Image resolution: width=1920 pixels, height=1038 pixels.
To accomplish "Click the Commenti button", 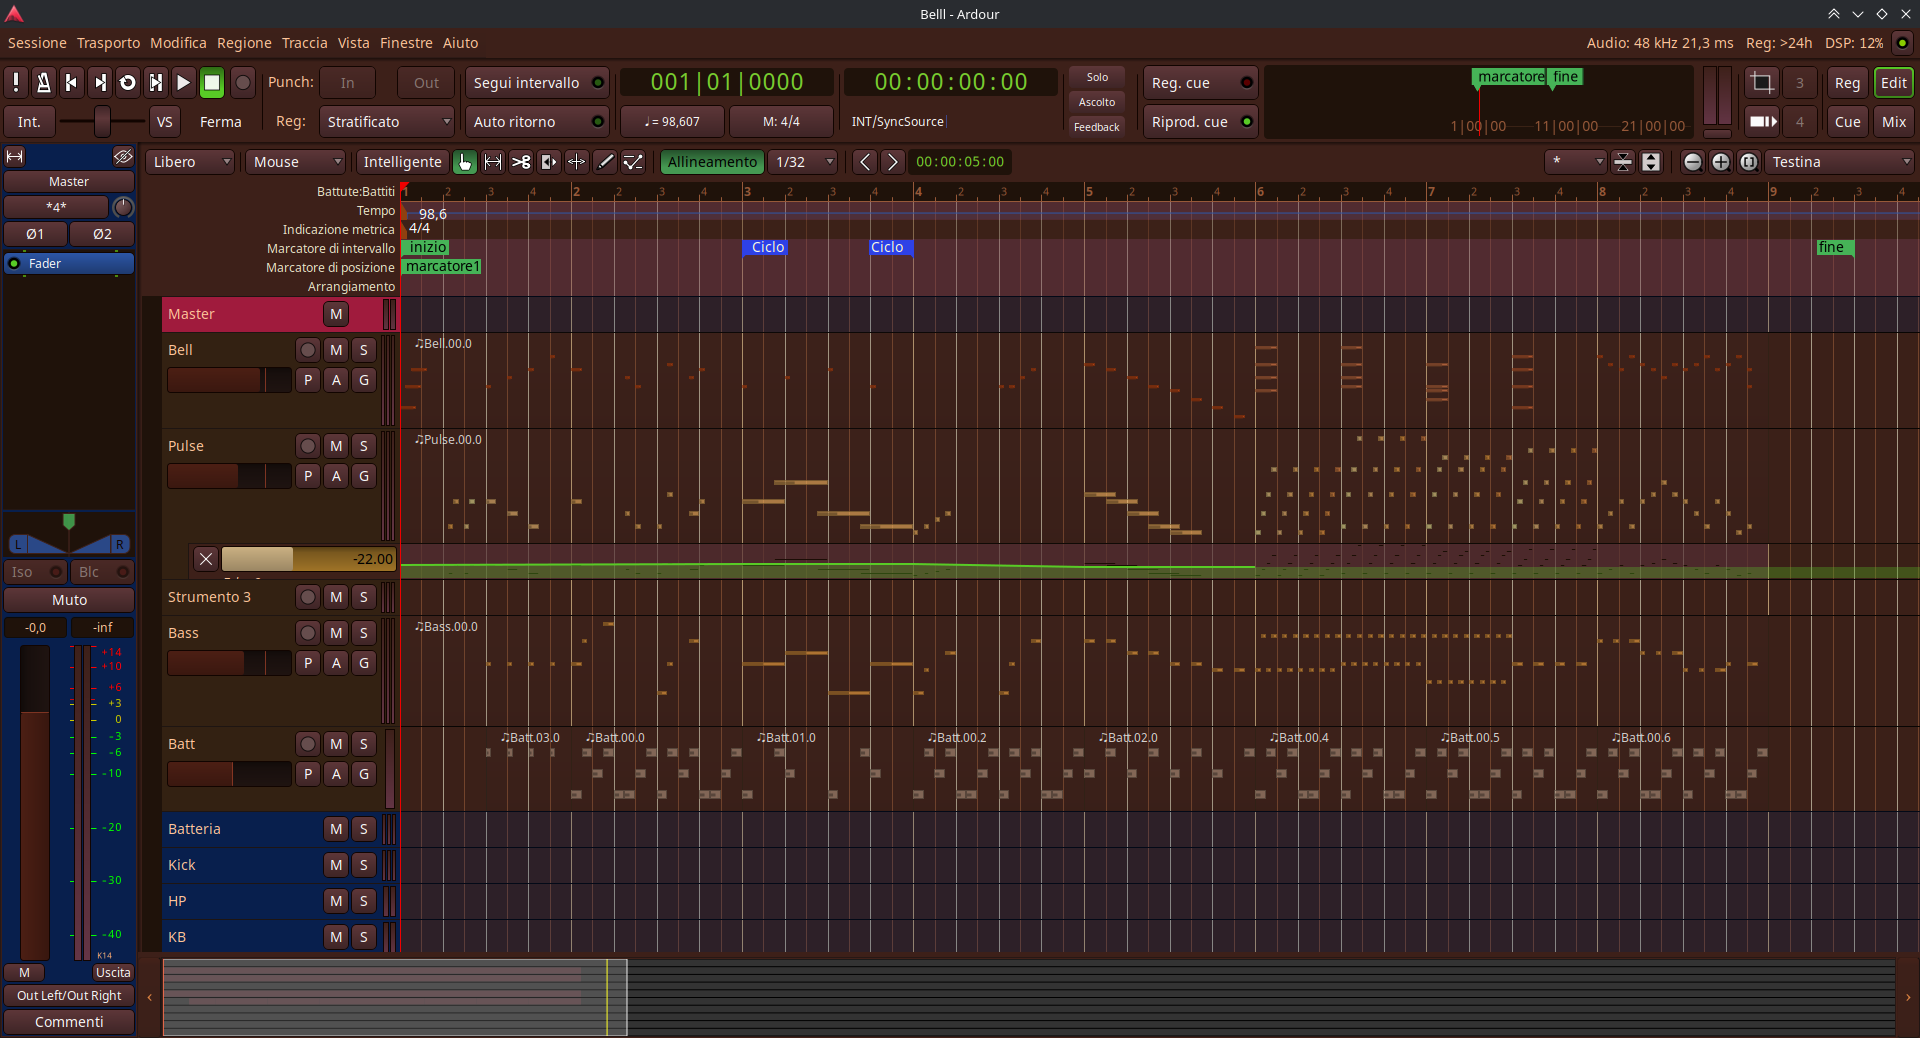I will [69, 1022].
